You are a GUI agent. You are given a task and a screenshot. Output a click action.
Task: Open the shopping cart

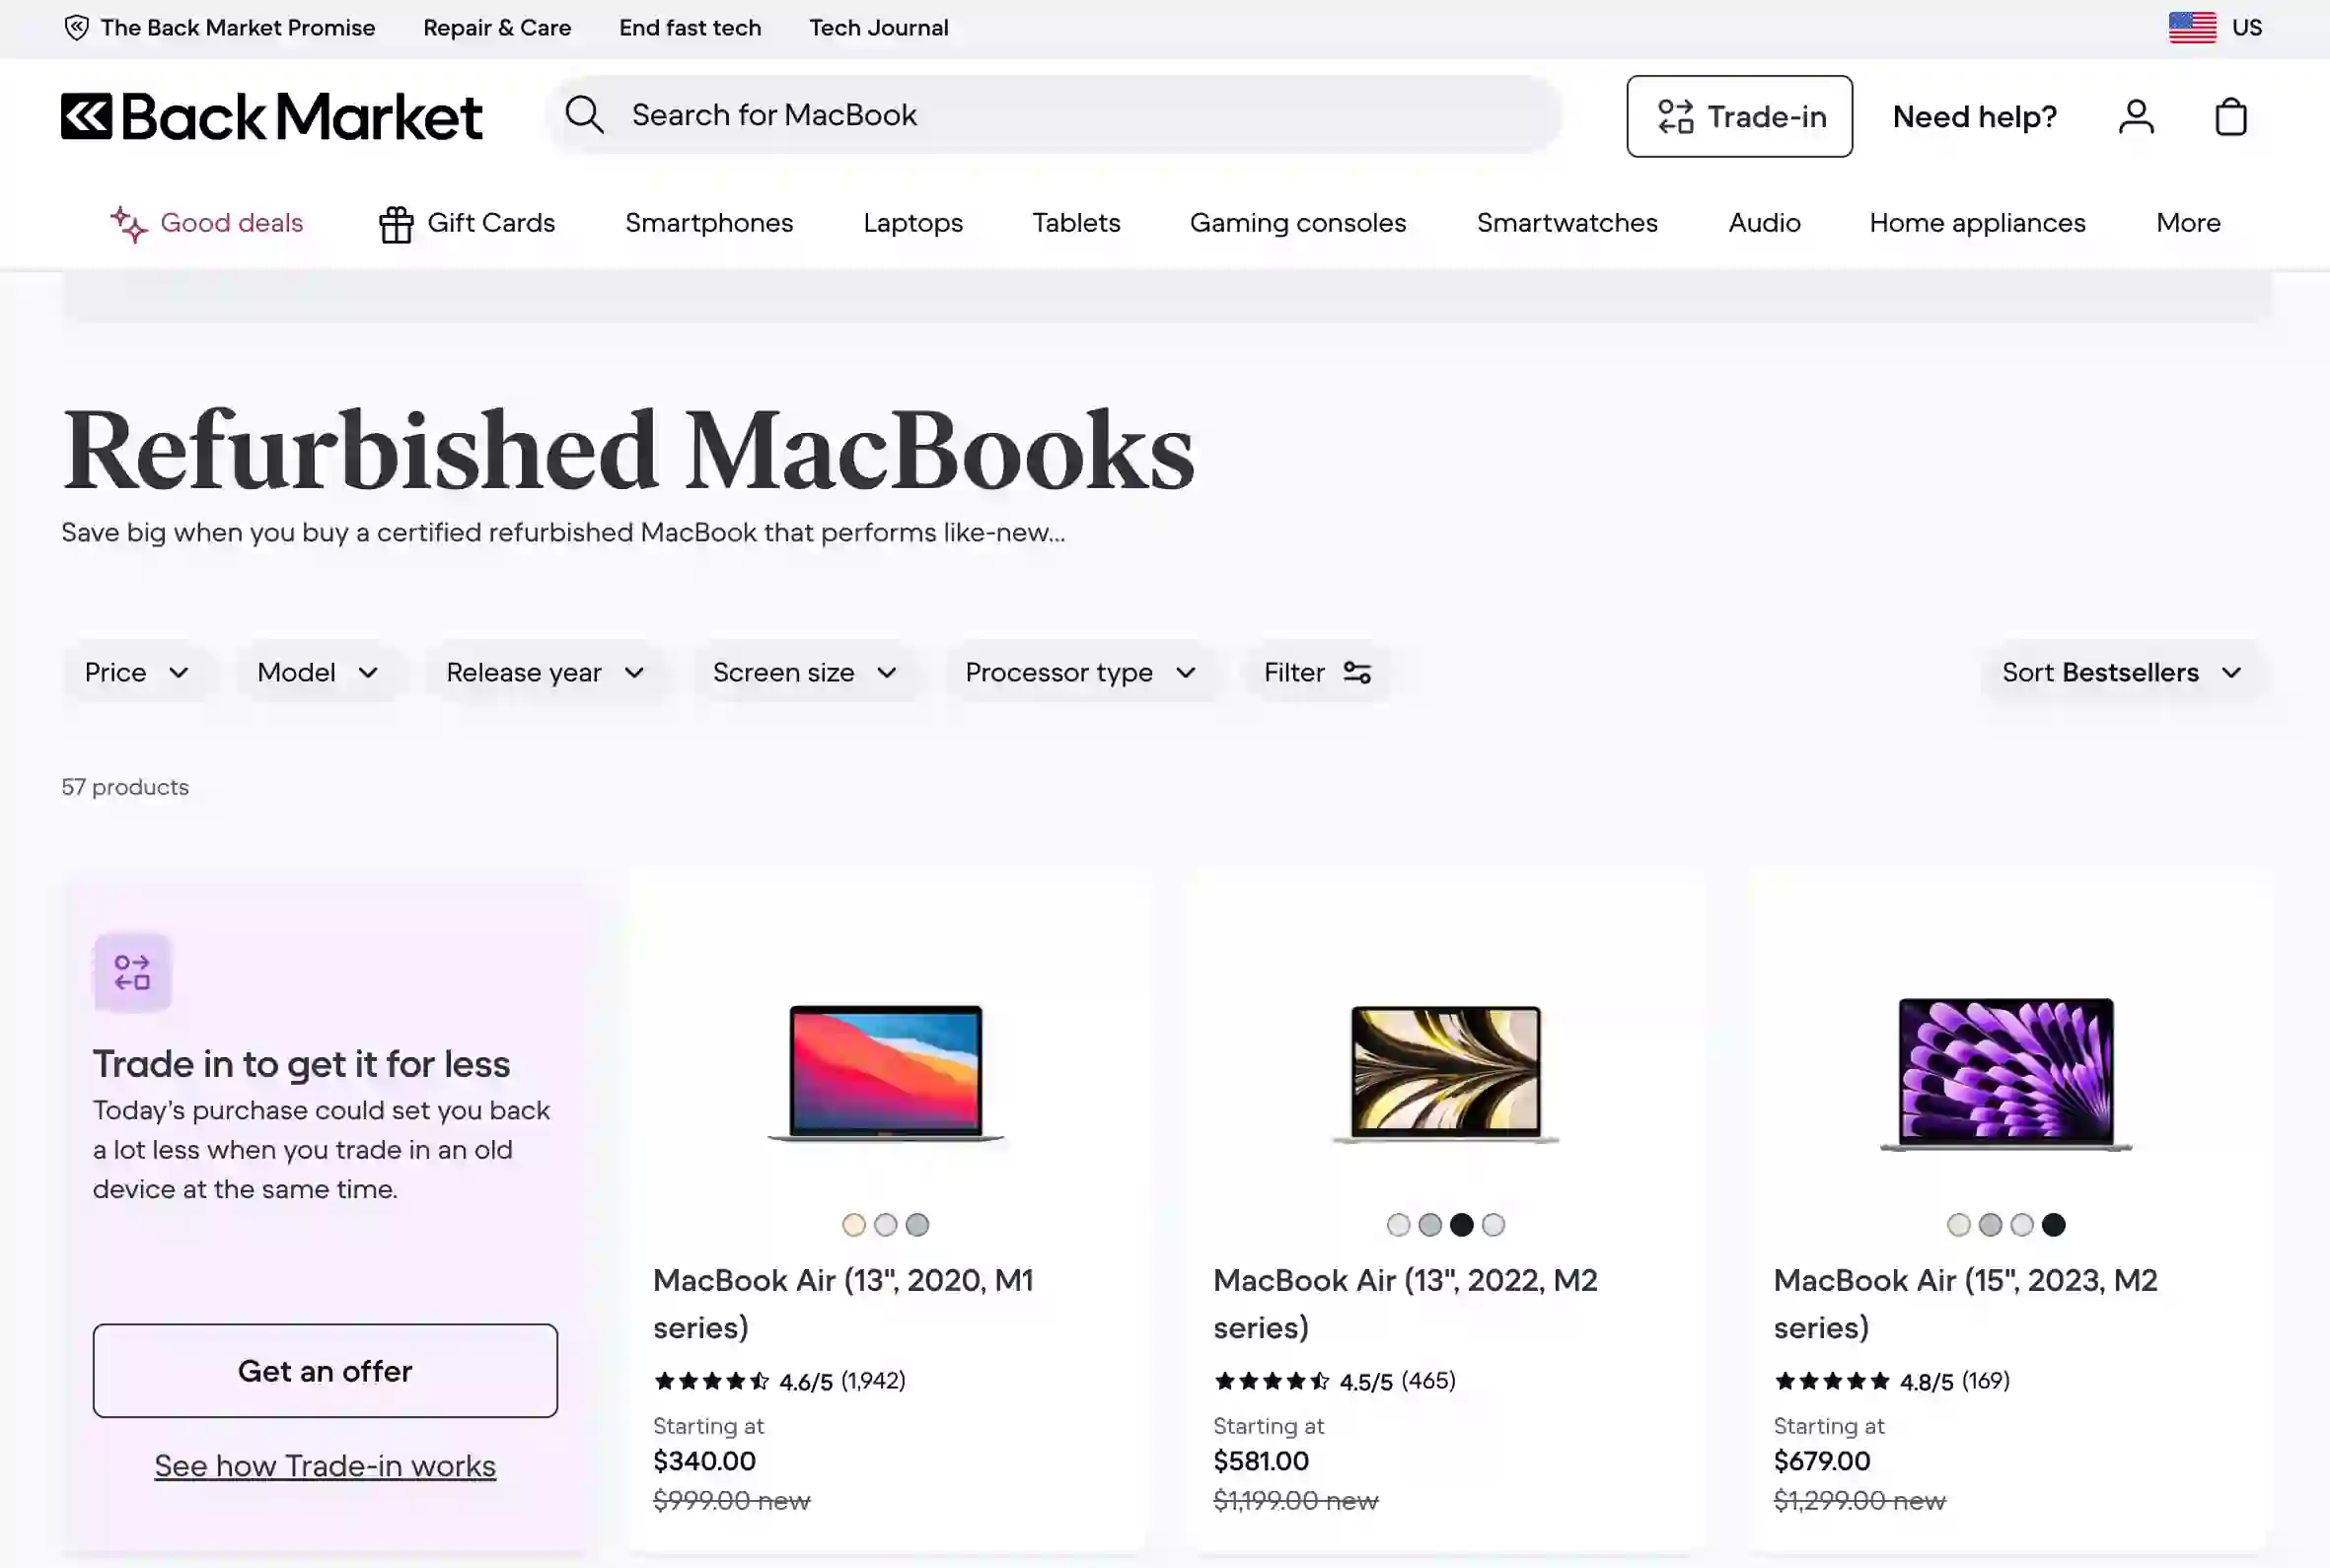point(2230,116)
